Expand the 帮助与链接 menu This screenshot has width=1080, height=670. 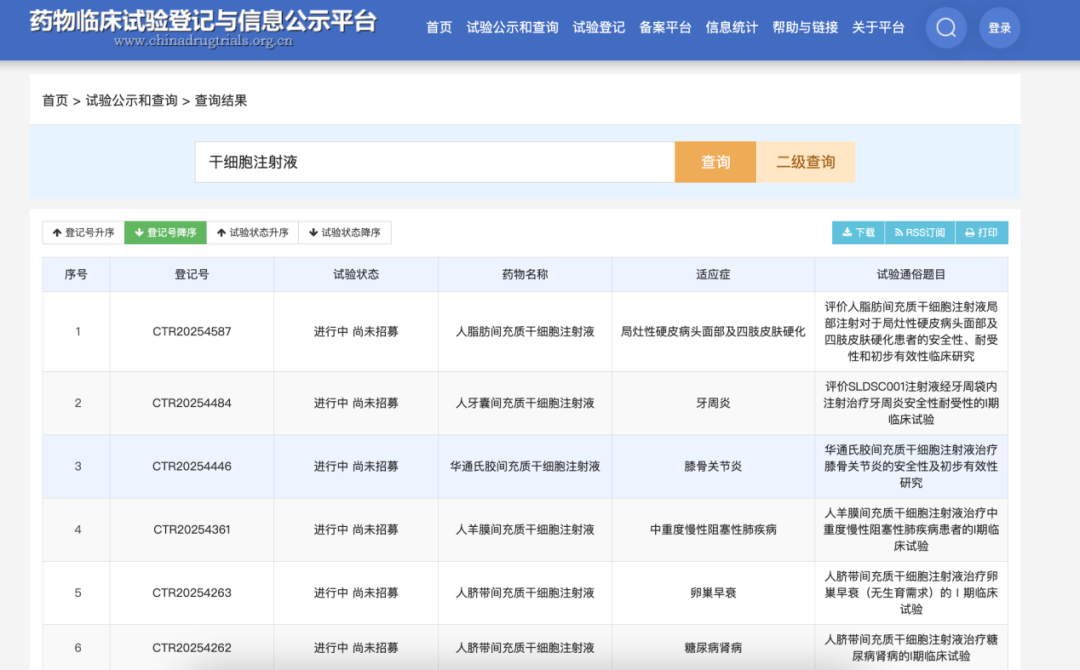click(804, 28)
